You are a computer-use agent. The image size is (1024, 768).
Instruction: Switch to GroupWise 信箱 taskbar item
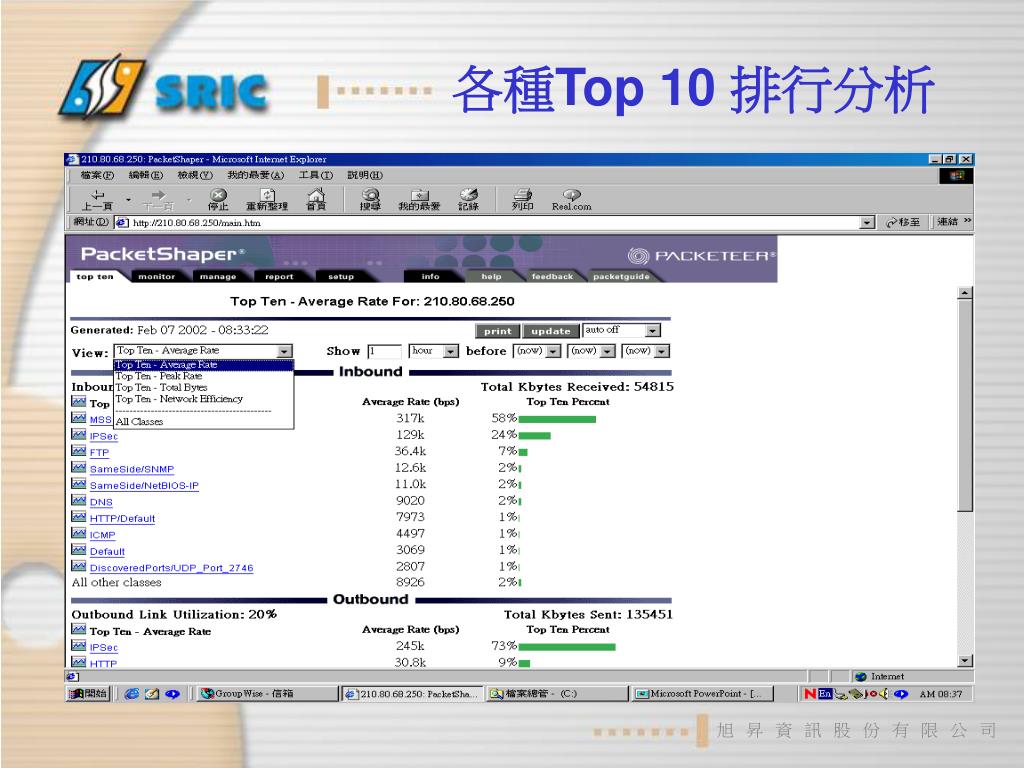click(x=266, y=694)
